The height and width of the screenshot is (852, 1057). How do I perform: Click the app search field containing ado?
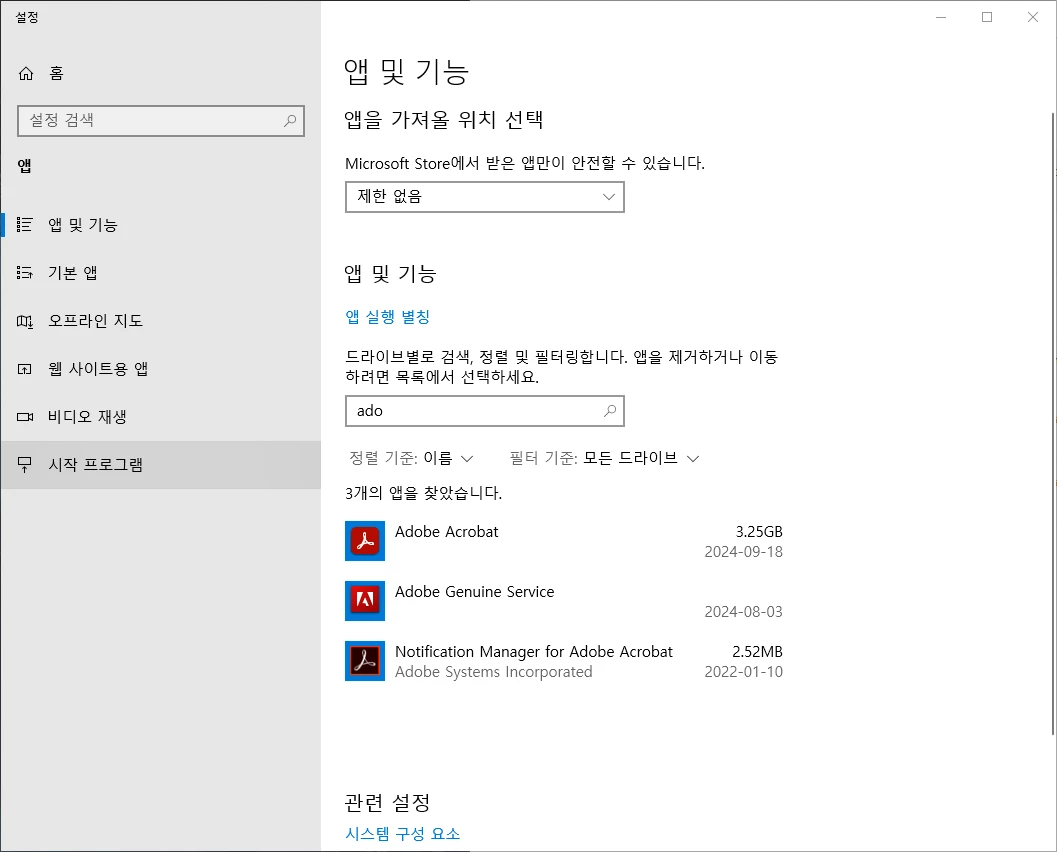(485, 410)
